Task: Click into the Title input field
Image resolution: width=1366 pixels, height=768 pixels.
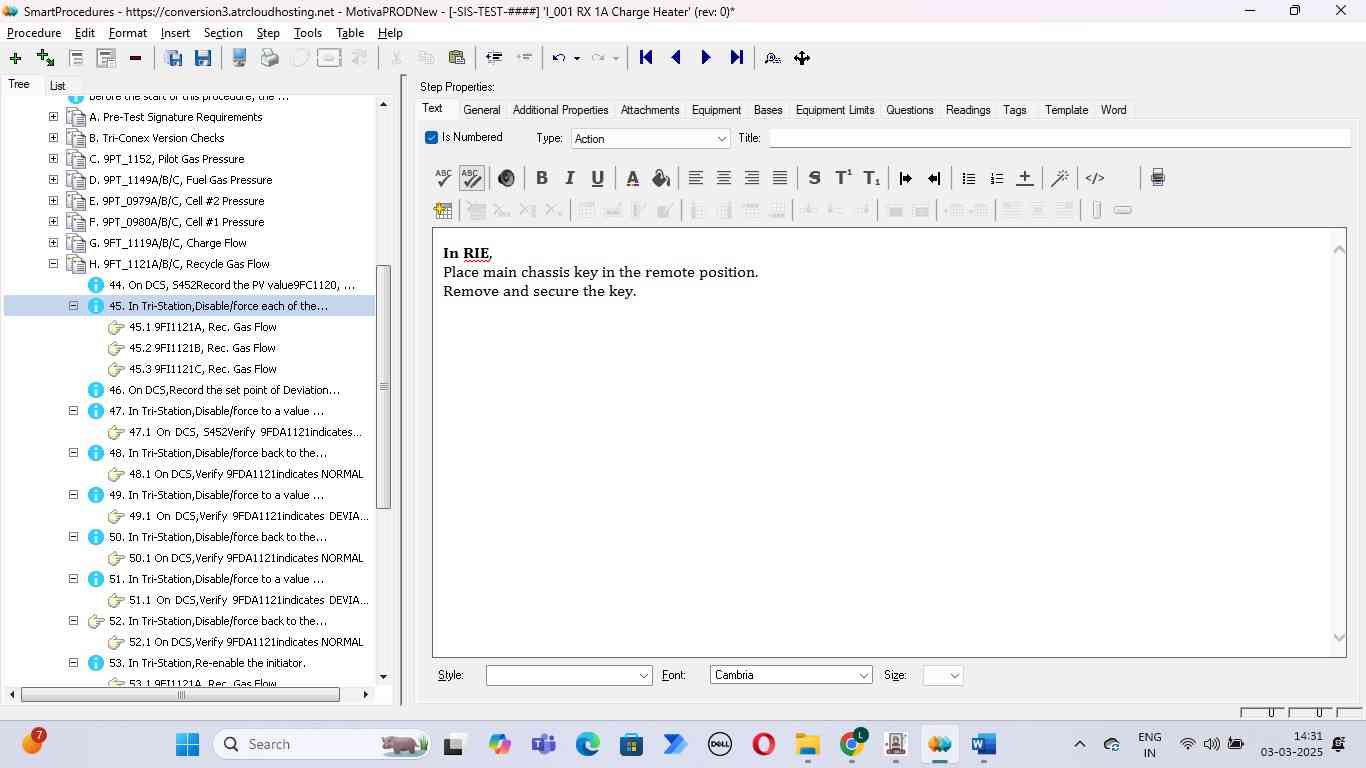Action: pyautogui.click(x=1060, y=138)
